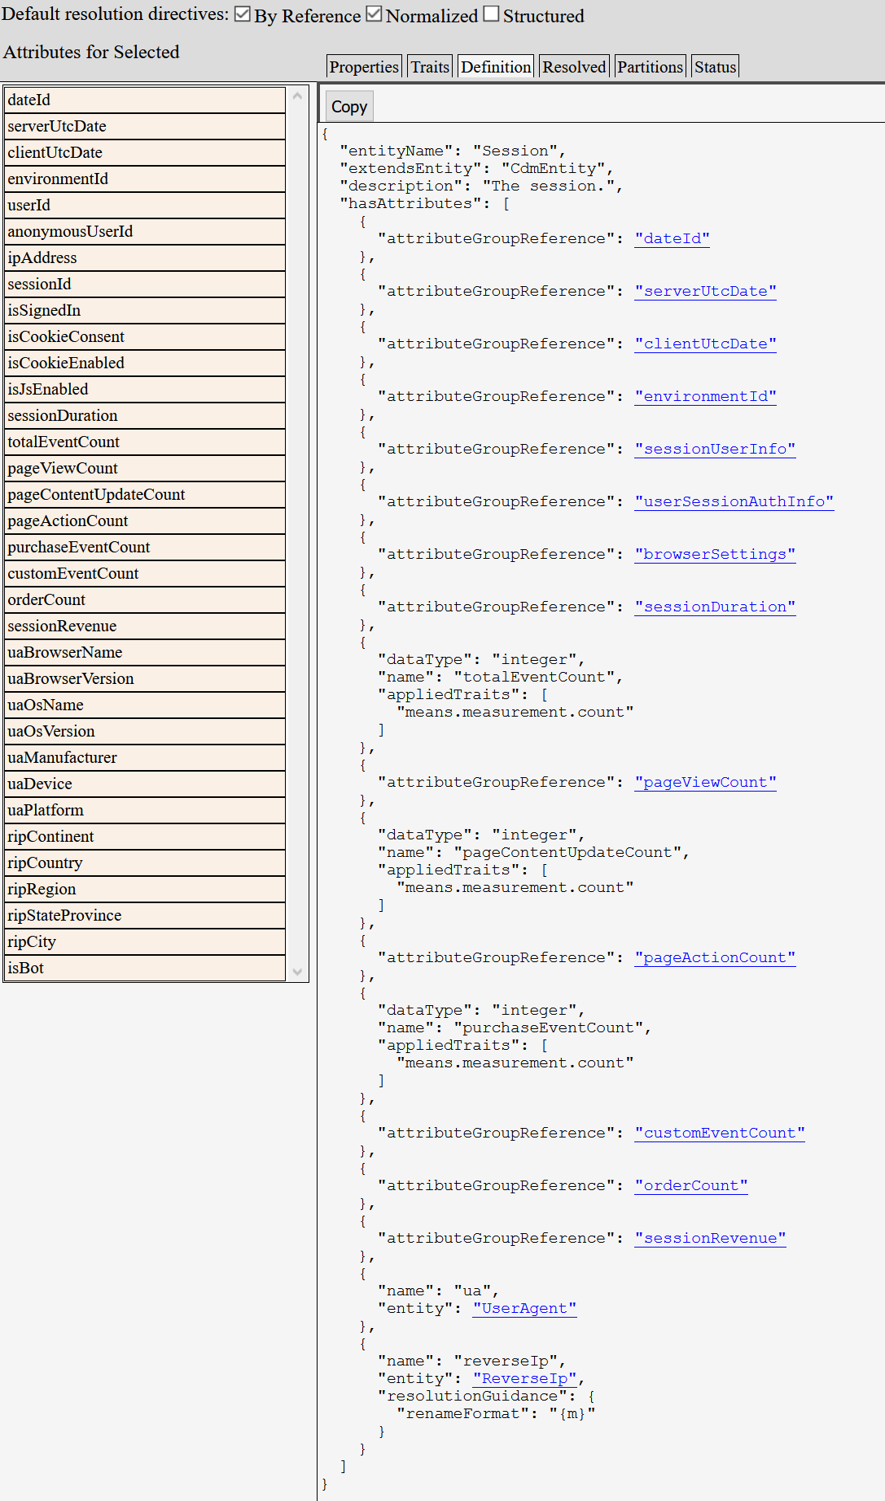Follow the "orderCount" reference link
885x1501 pixels.
click(x=691, y=1185)
